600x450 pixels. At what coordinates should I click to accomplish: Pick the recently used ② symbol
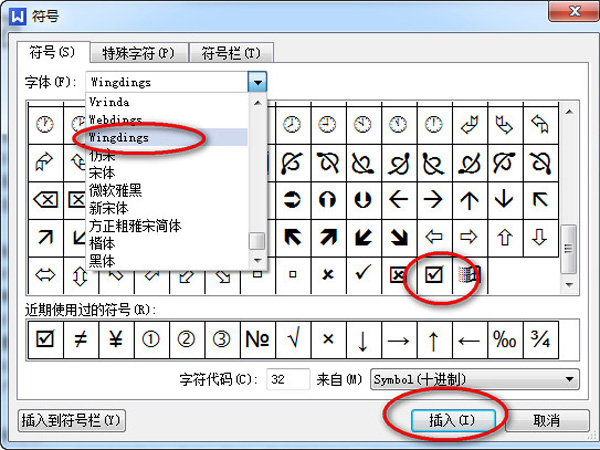tap(186, 339)
